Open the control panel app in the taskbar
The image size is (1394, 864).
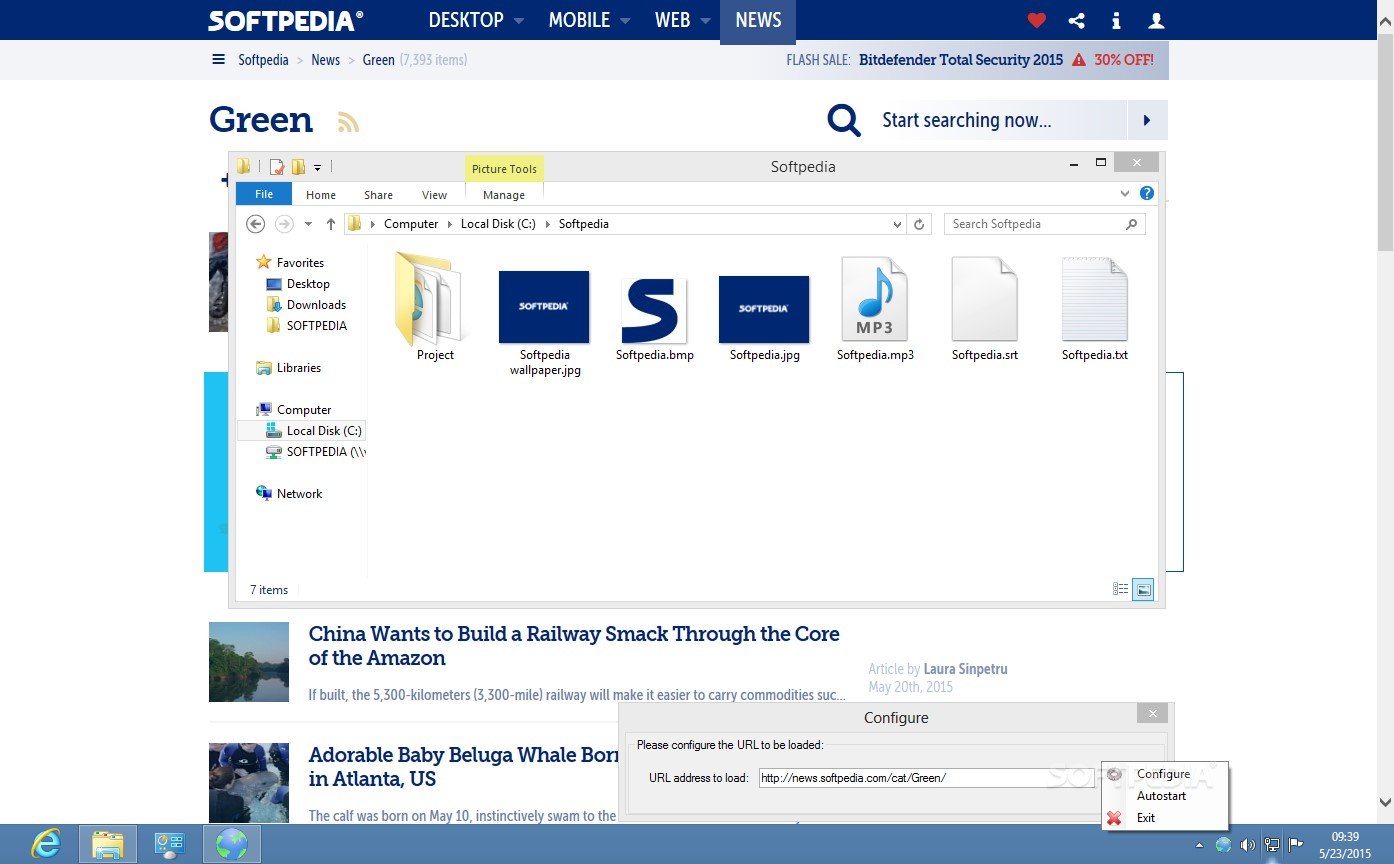[x=170, y=844]
